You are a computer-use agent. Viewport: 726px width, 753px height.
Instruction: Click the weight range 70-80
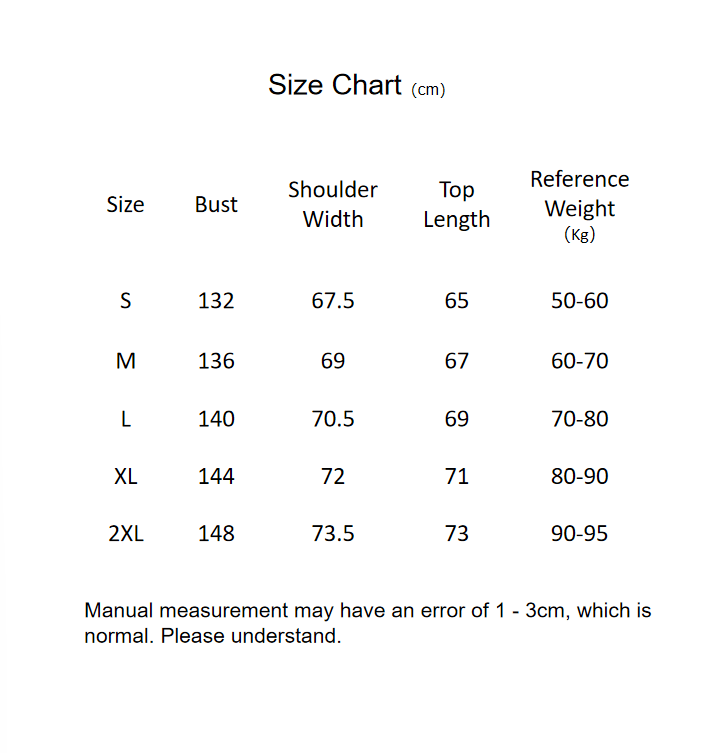click(x=580, y=419)
